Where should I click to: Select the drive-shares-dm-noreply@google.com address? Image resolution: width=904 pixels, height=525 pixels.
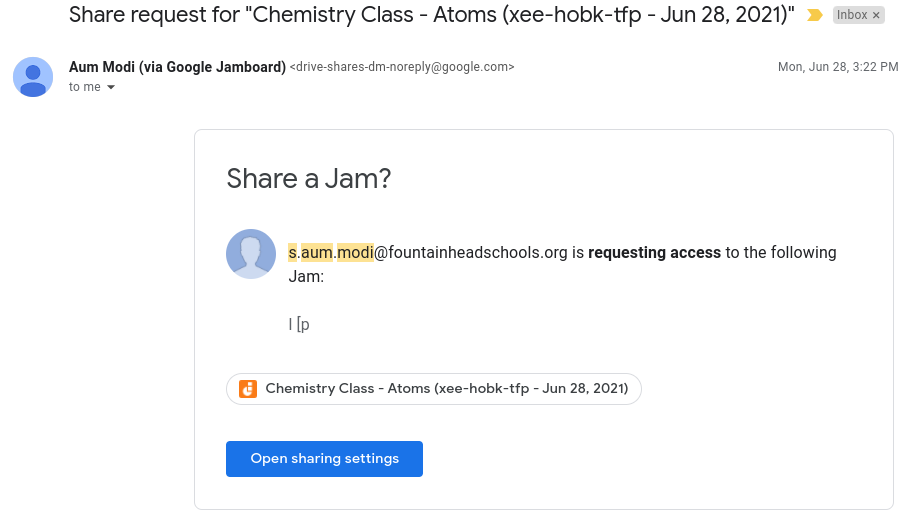[x=402, y=67]
